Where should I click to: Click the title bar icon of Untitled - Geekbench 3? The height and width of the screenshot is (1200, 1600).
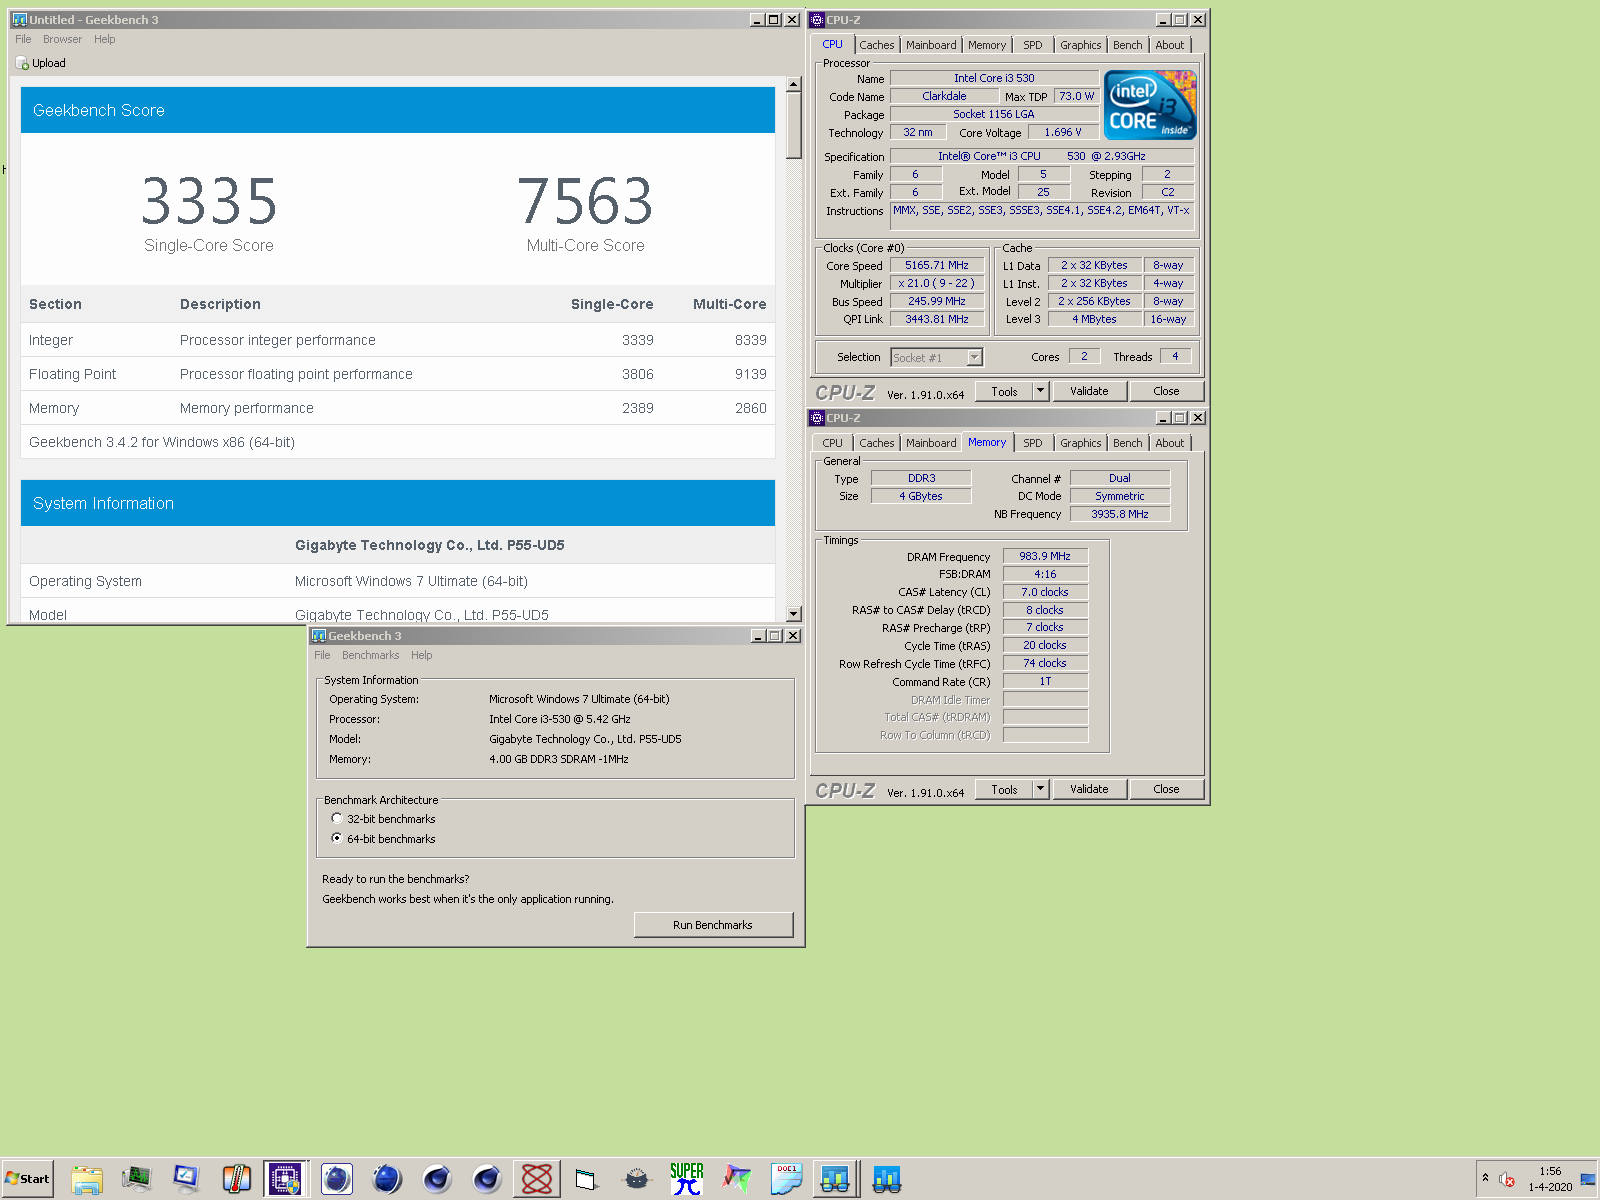click(x=19, y=19)
